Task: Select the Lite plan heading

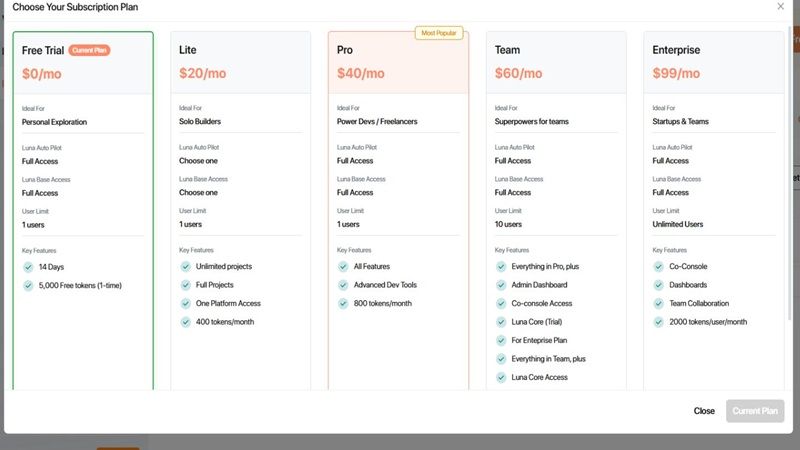Action: pos(188,50)
